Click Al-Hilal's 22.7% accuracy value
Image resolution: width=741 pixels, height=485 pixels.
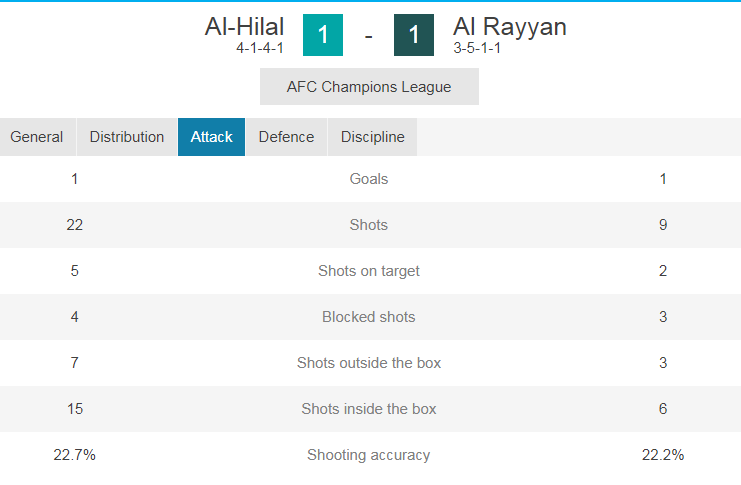click(74, 455)
